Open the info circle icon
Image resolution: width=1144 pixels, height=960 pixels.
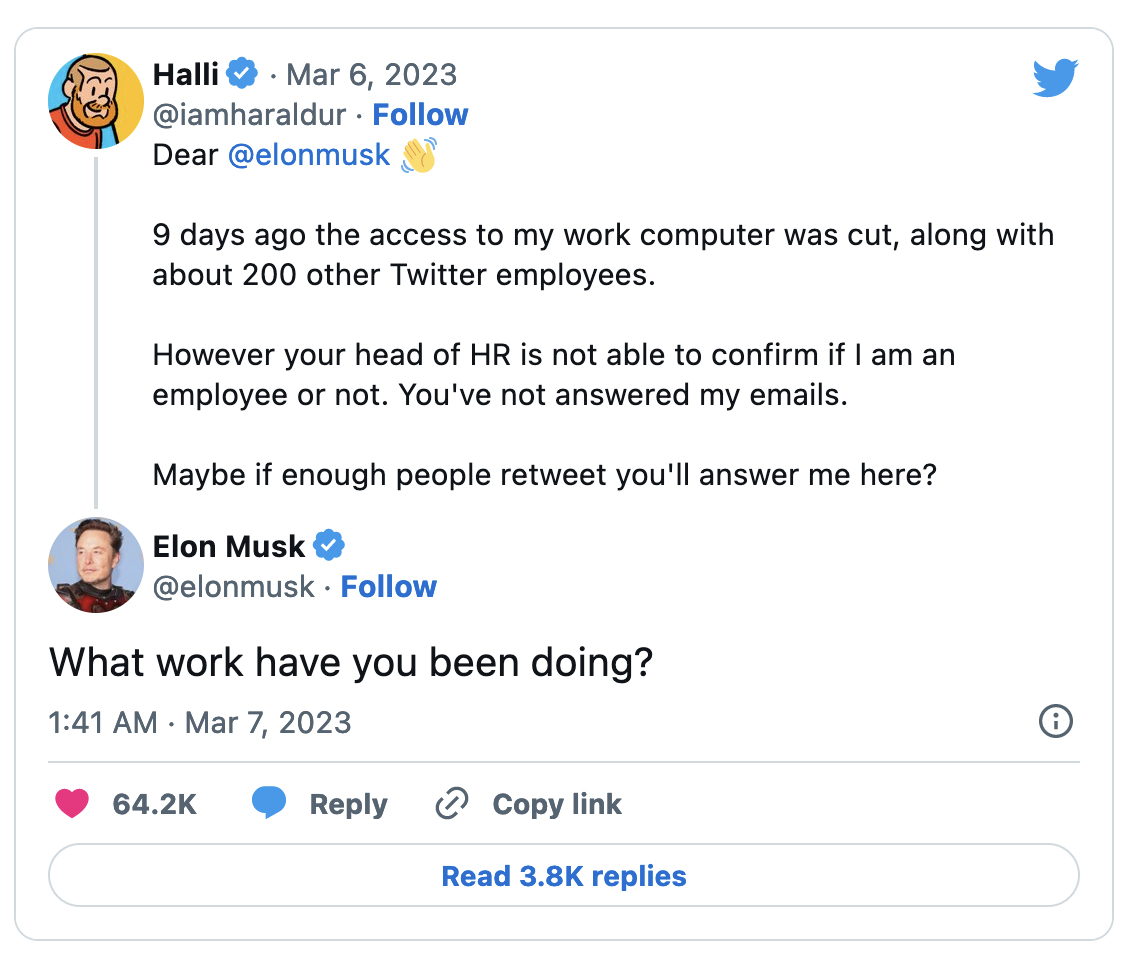pyautogui.click(x=1055, y=721)
